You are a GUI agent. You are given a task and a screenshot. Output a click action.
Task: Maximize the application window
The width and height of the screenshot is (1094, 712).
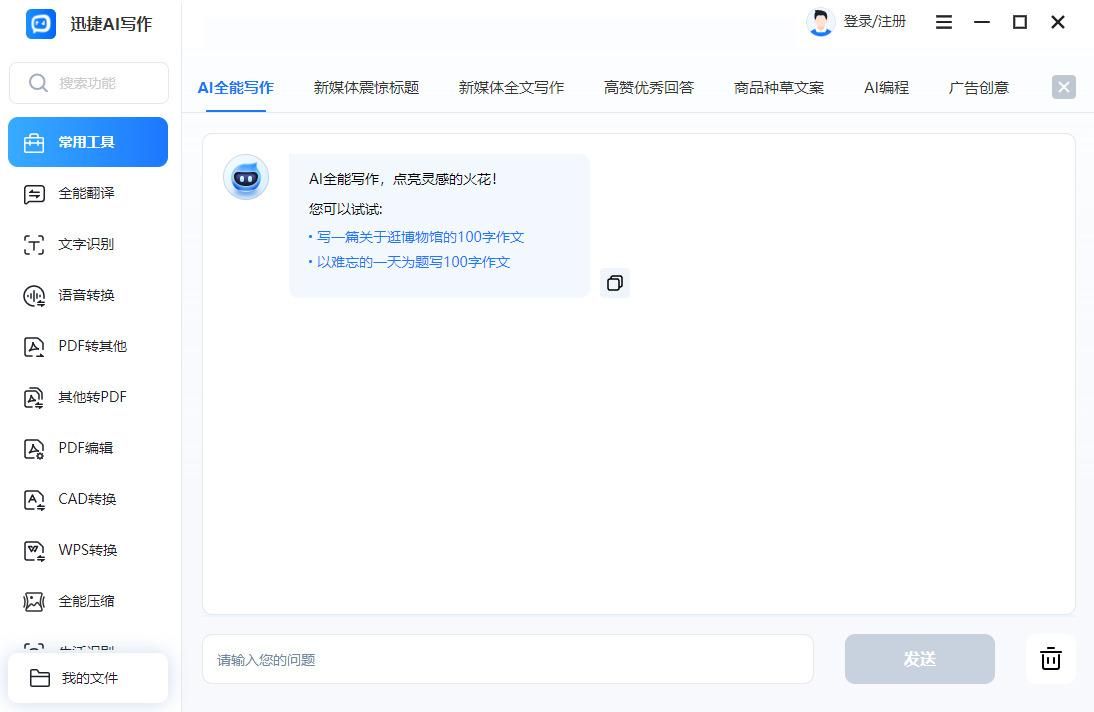click(1019, 22)
